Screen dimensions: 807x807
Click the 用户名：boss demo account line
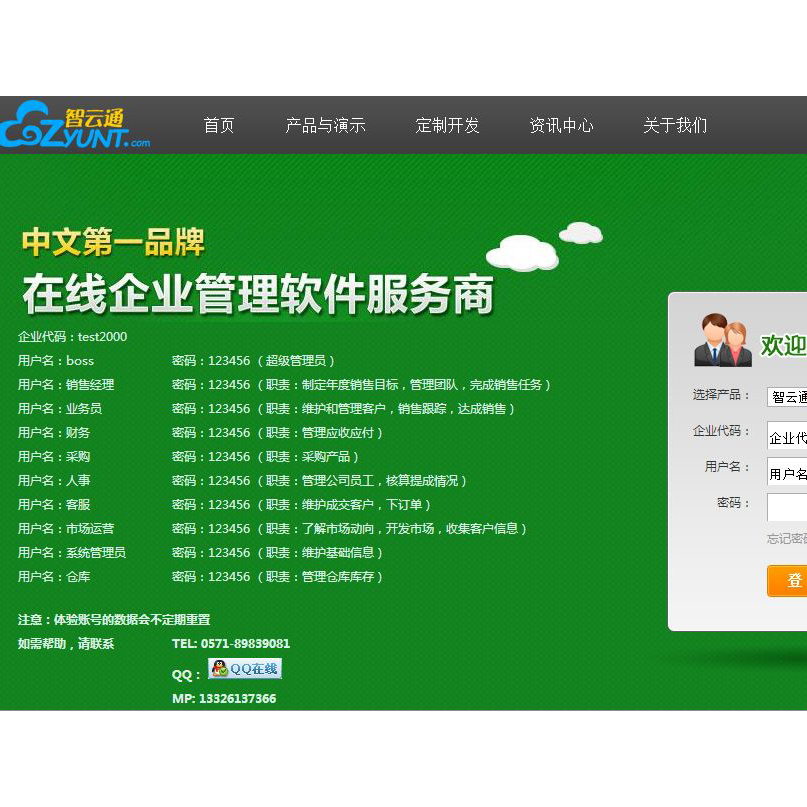tap(56, 361)
